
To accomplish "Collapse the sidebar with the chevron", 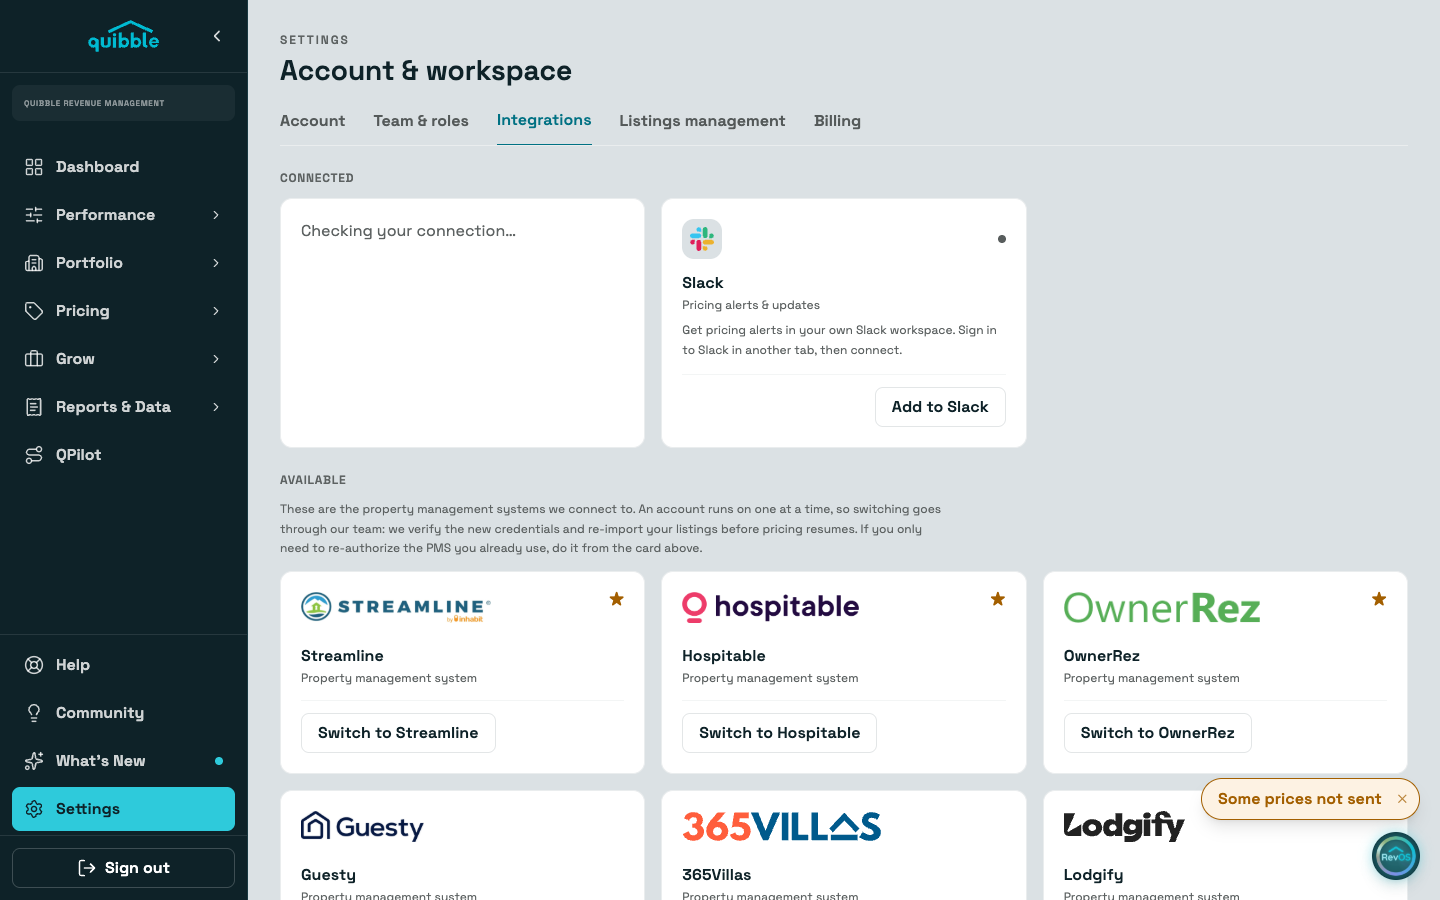I will (217, 36).
